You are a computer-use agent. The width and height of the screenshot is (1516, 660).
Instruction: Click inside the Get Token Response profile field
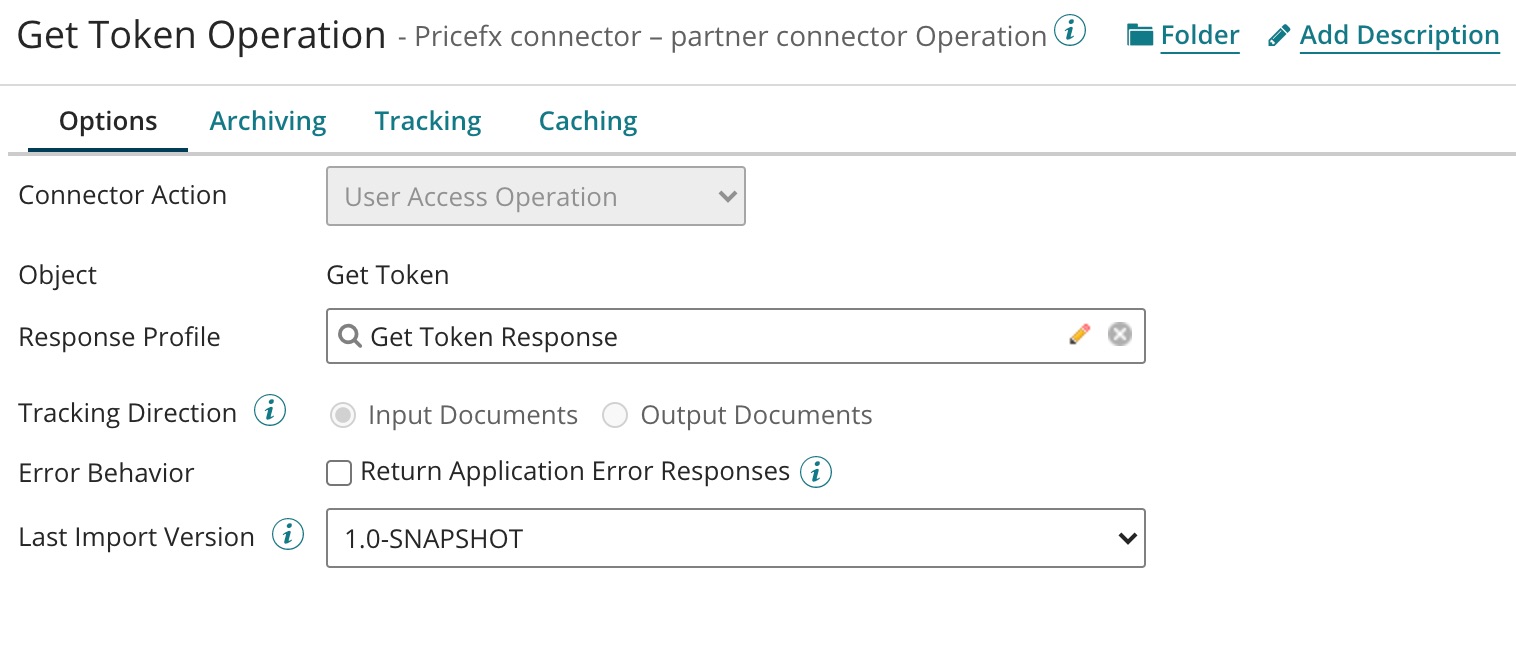[x=600, y=337]
